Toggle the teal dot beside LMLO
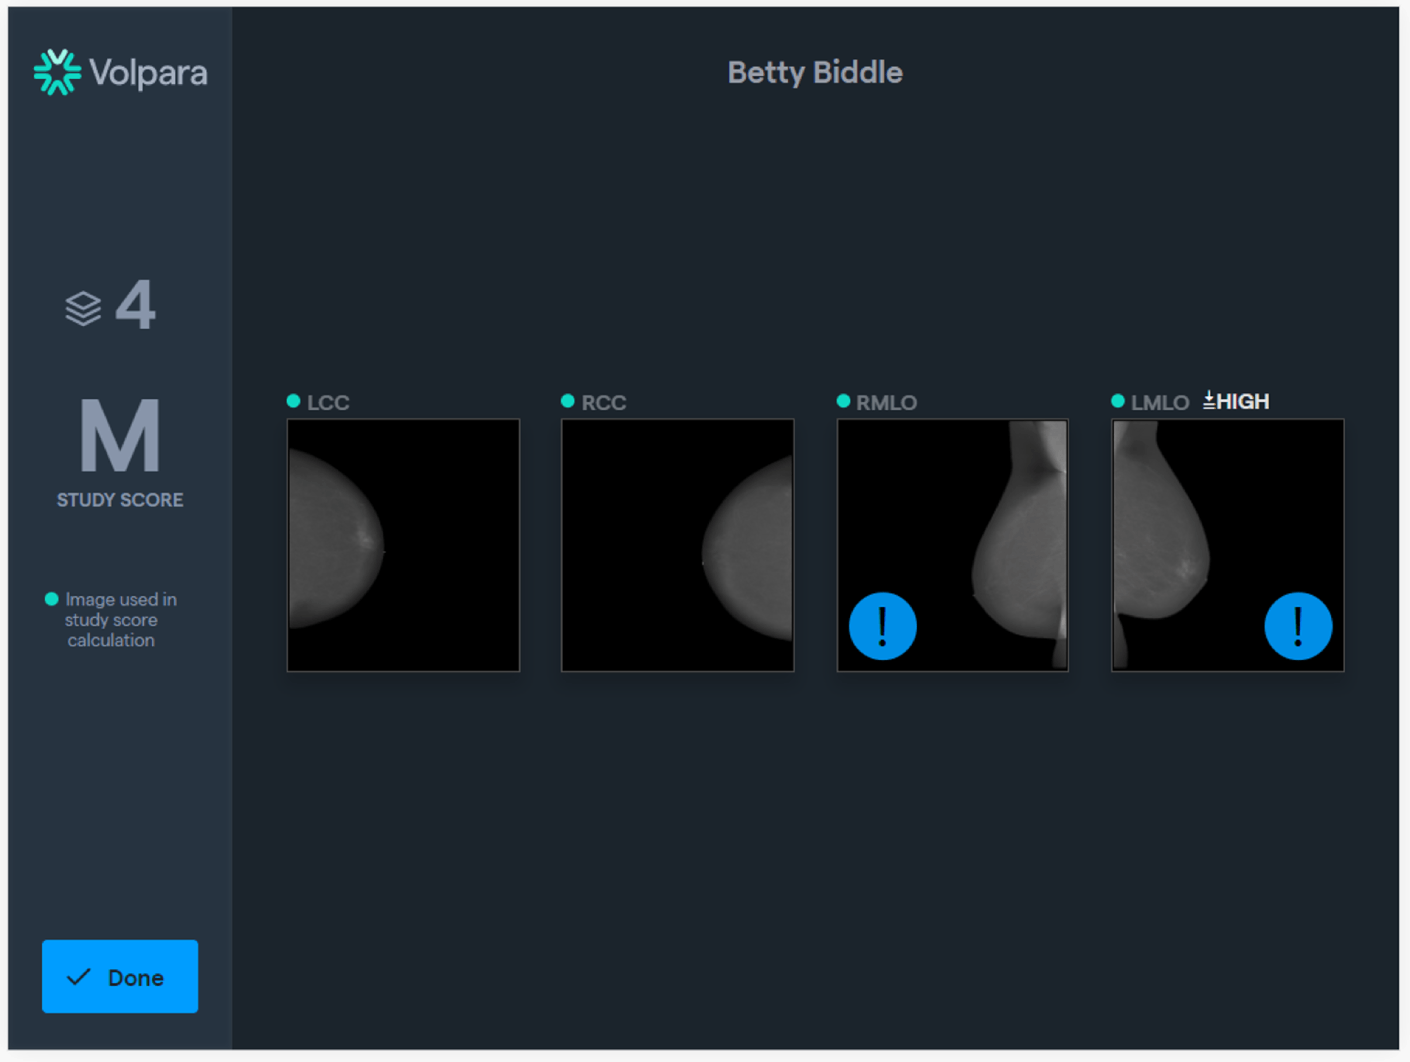The image size is (1410, 1062). click(1116, 400)
